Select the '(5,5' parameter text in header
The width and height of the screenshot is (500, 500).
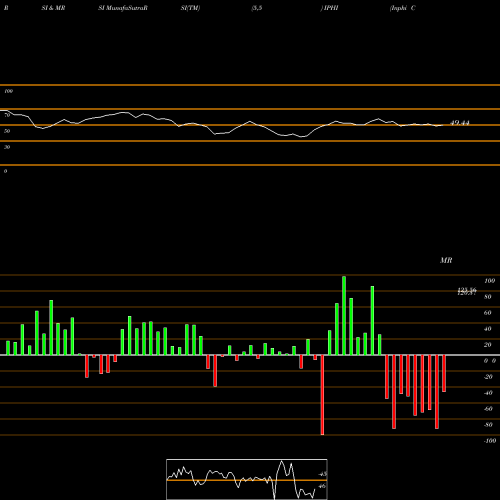[x=257, y=8]
